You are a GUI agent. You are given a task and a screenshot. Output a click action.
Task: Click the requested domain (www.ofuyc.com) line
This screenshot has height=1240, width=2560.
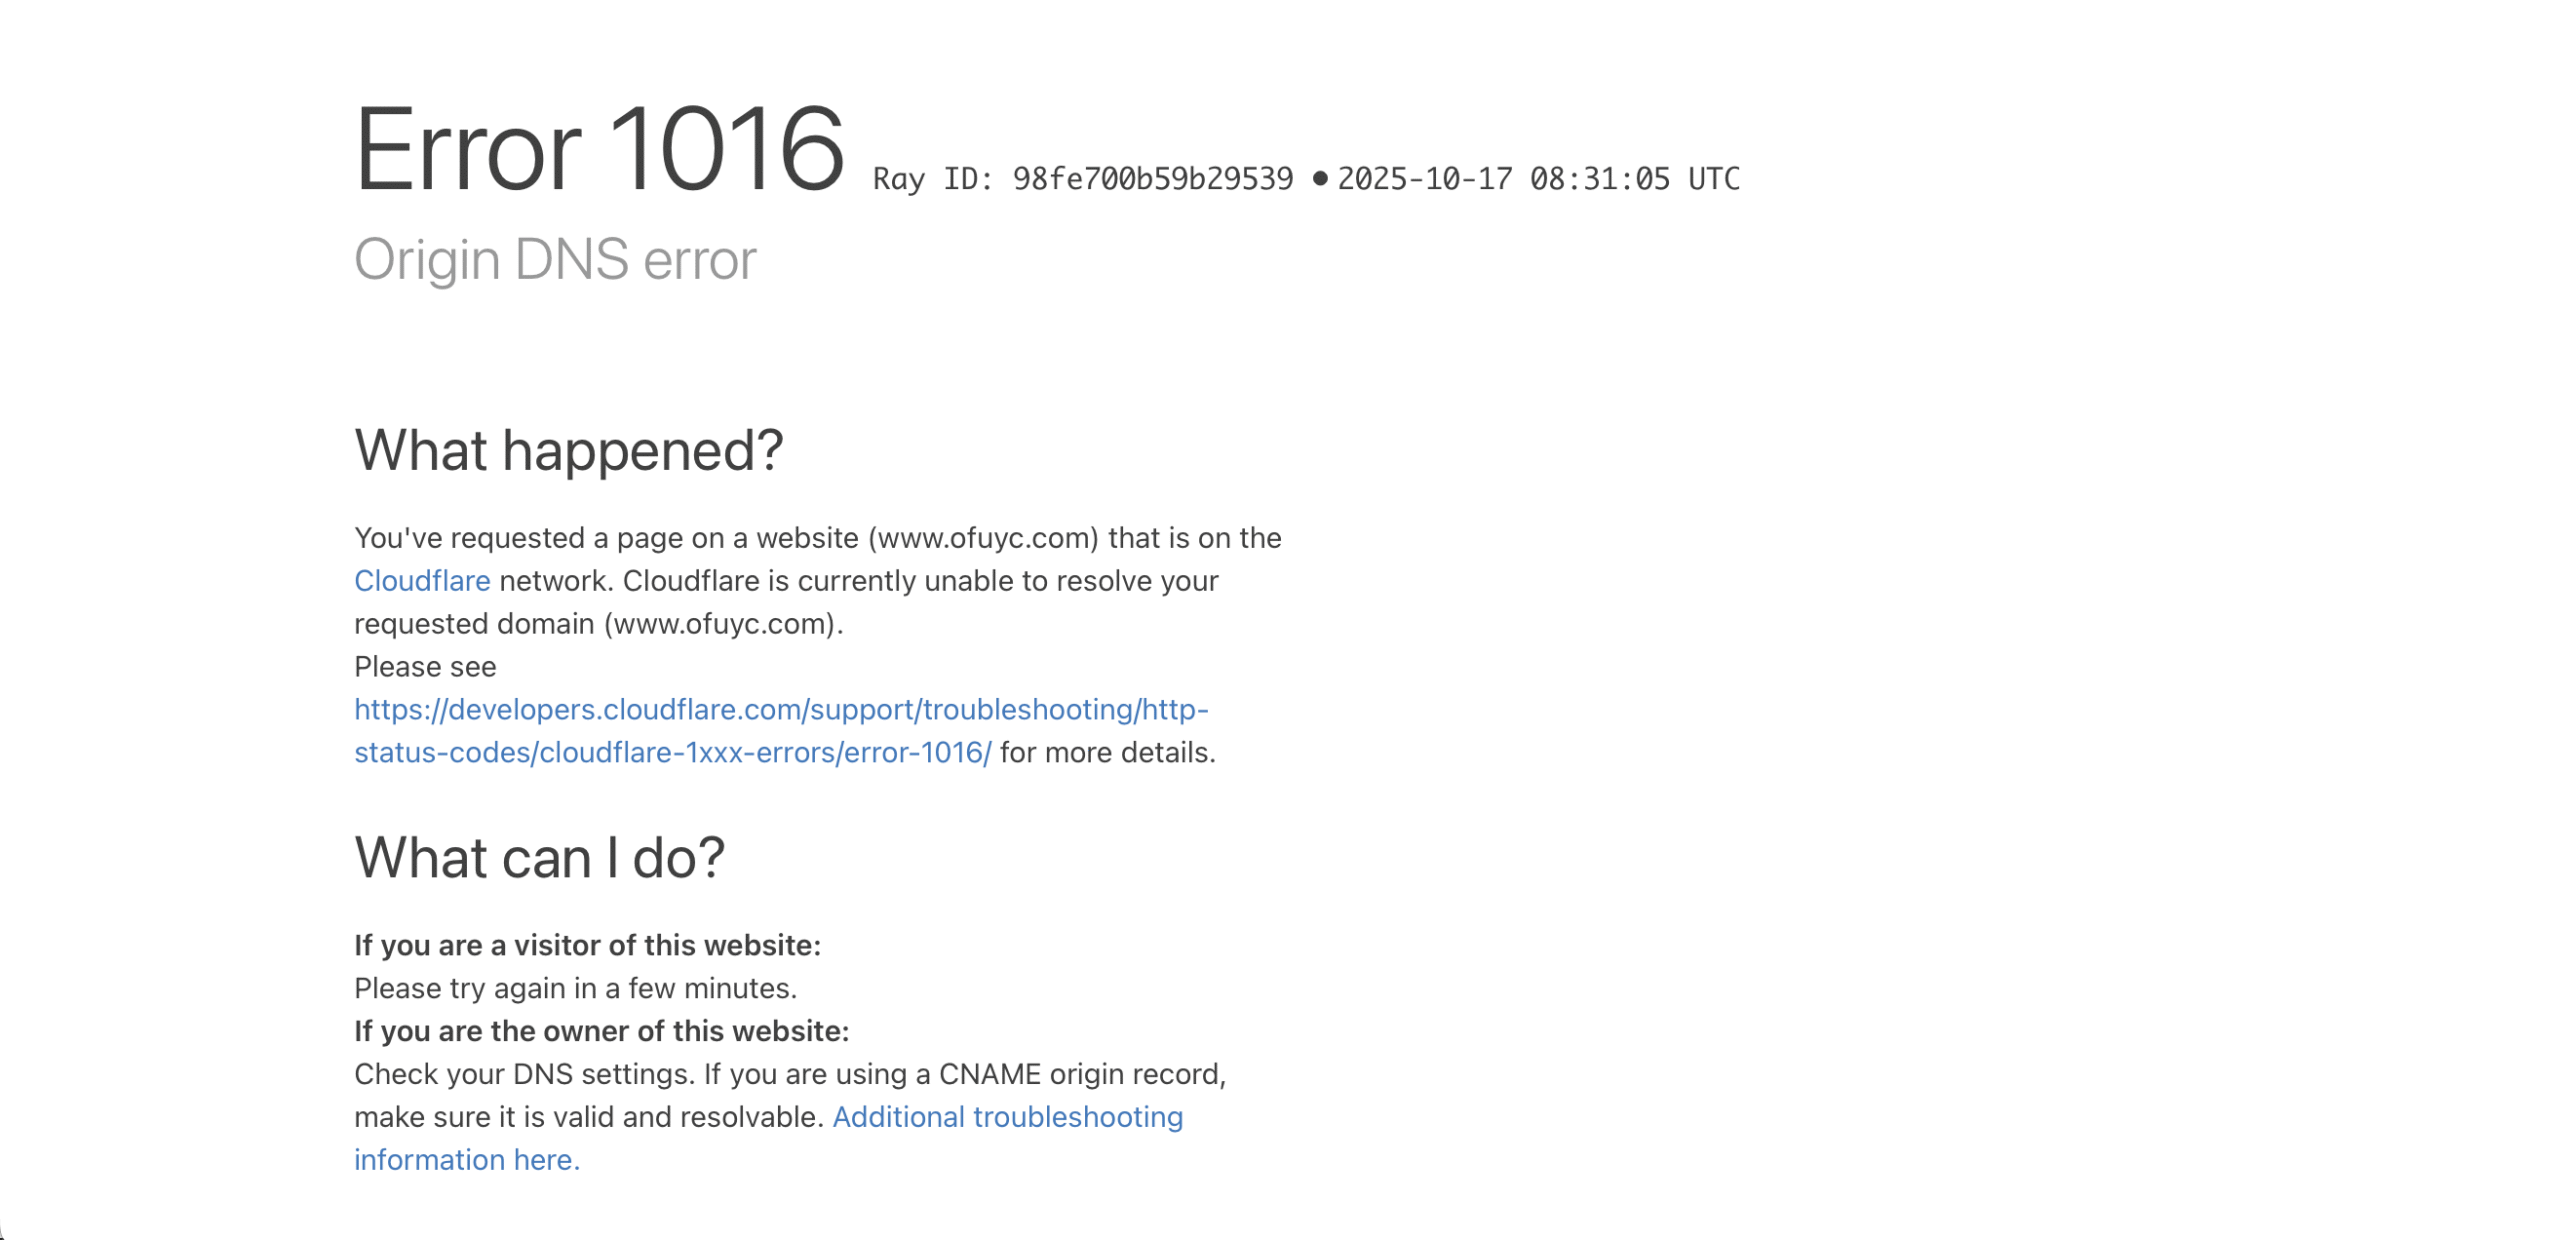pyautogui.click(x=598, y=624)
